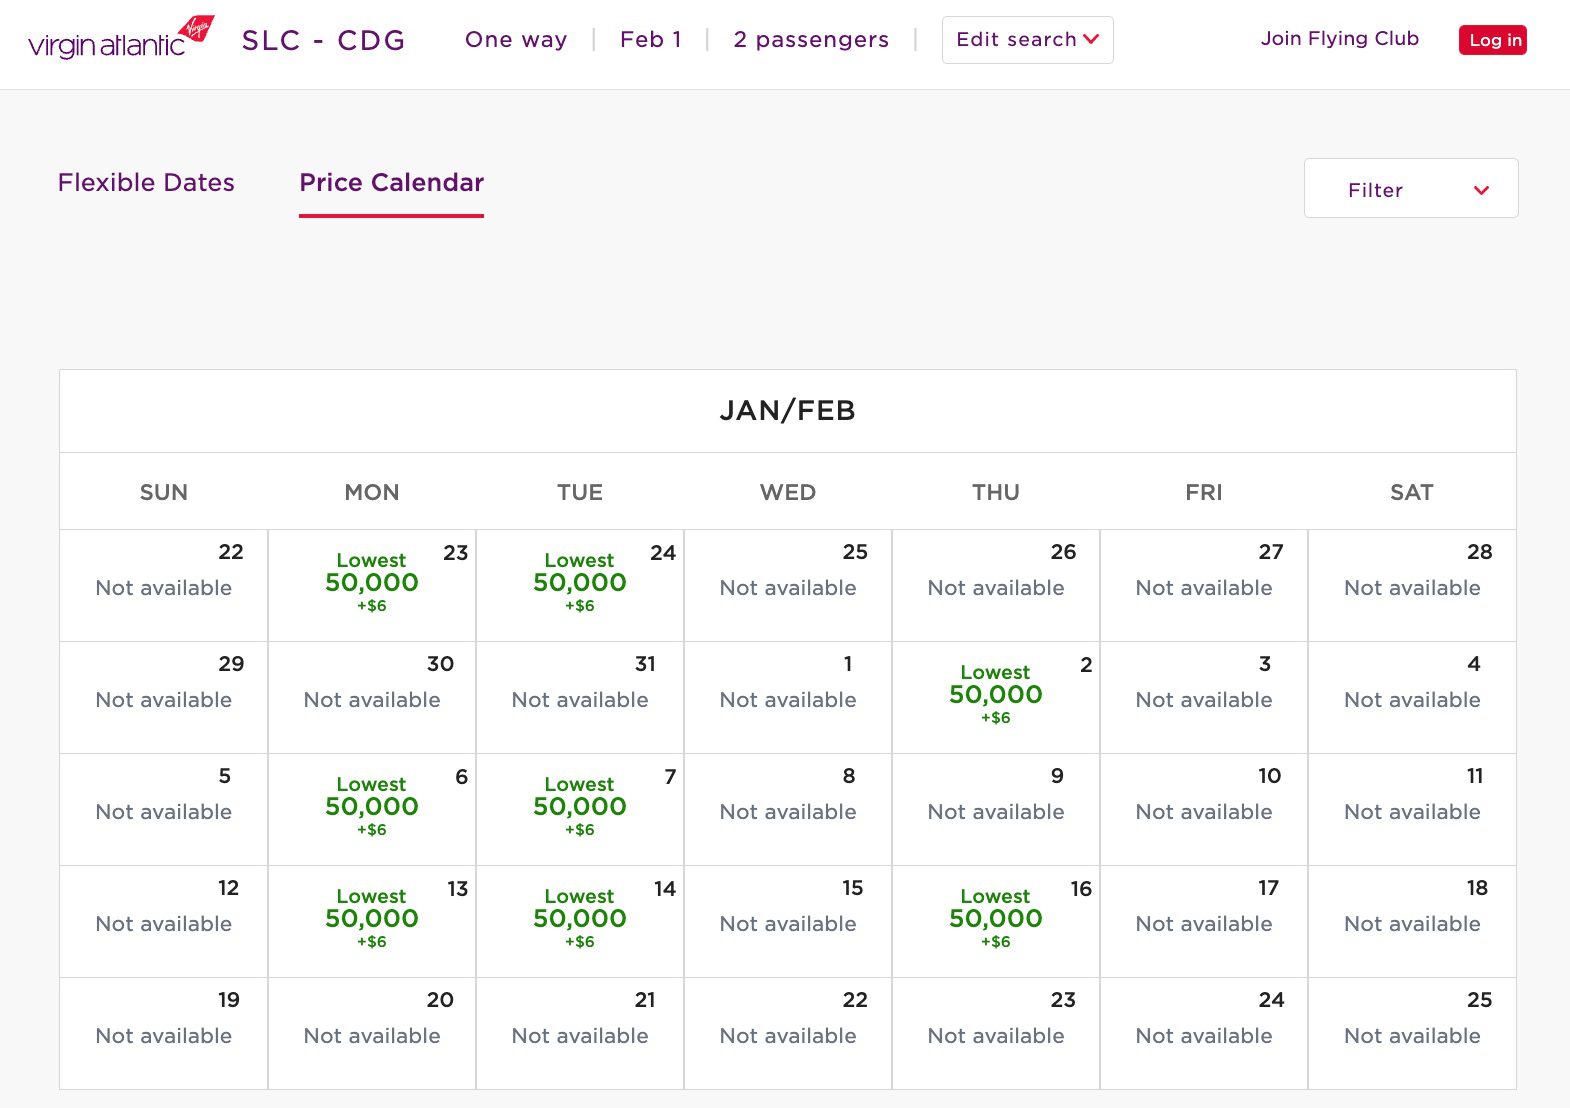Screen dimensions: 1570x1108
Task: Click the Filter chevron arrow
Action: coord(1481,189)
